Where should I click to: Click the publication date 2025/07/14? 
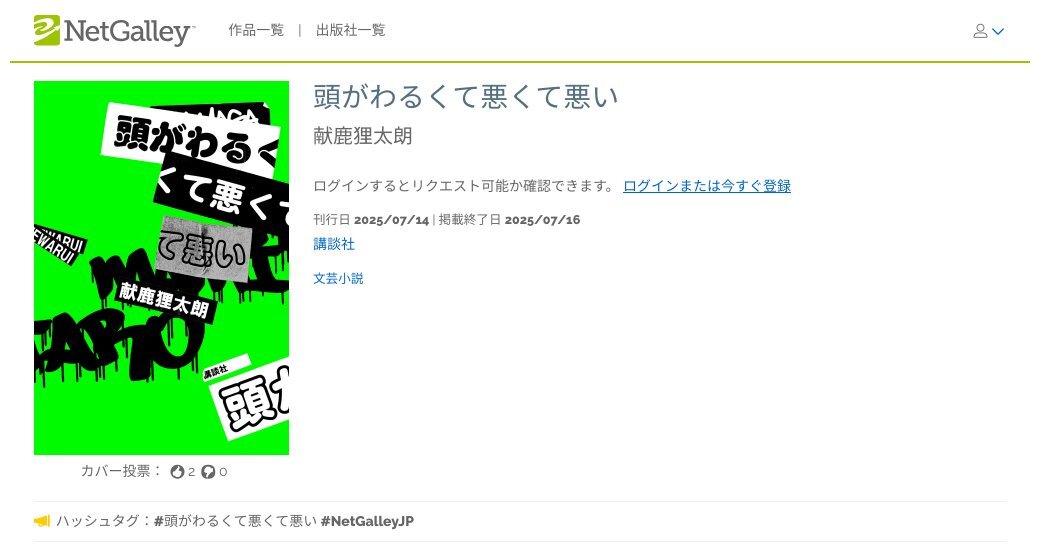pos(391,220)
